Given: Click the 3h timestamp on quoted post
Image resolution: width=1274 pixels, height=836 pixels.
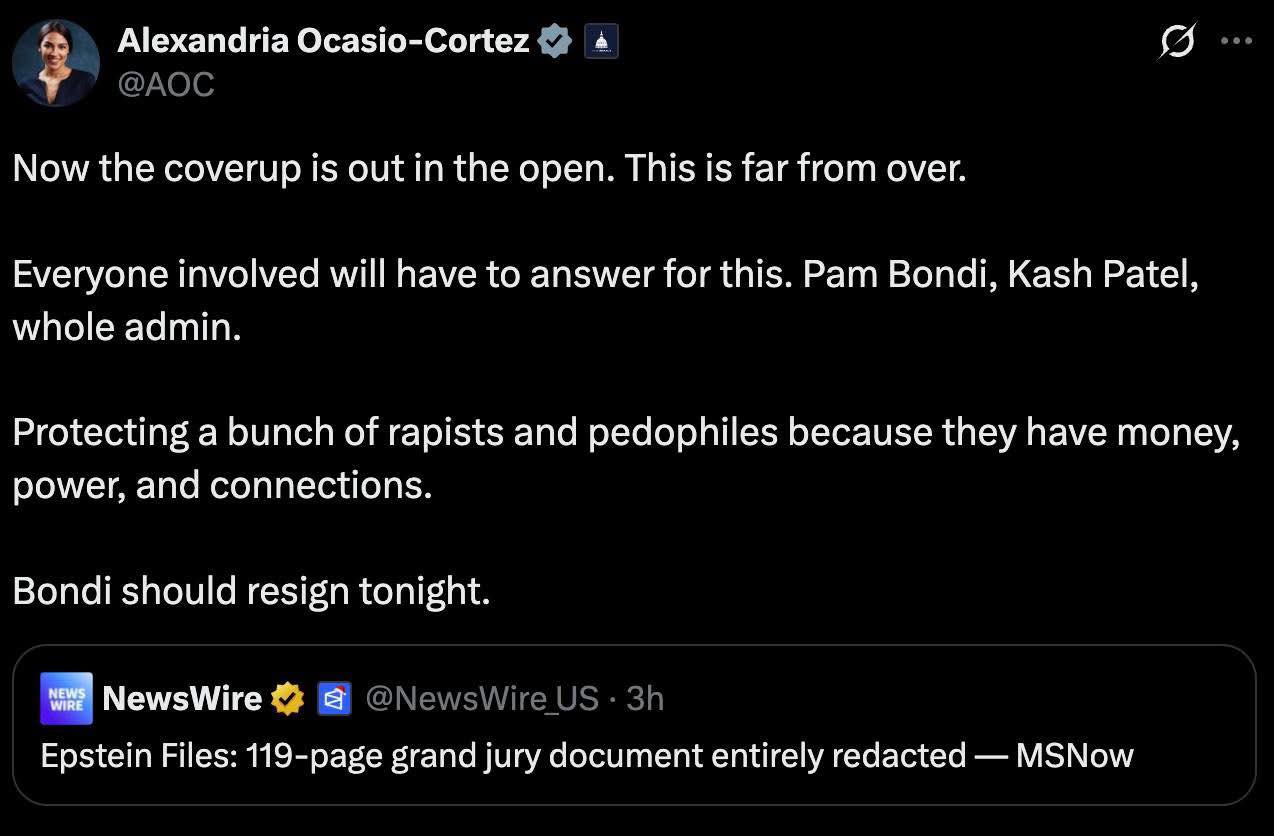Looking at the screenshot, I should click(645, 698).
